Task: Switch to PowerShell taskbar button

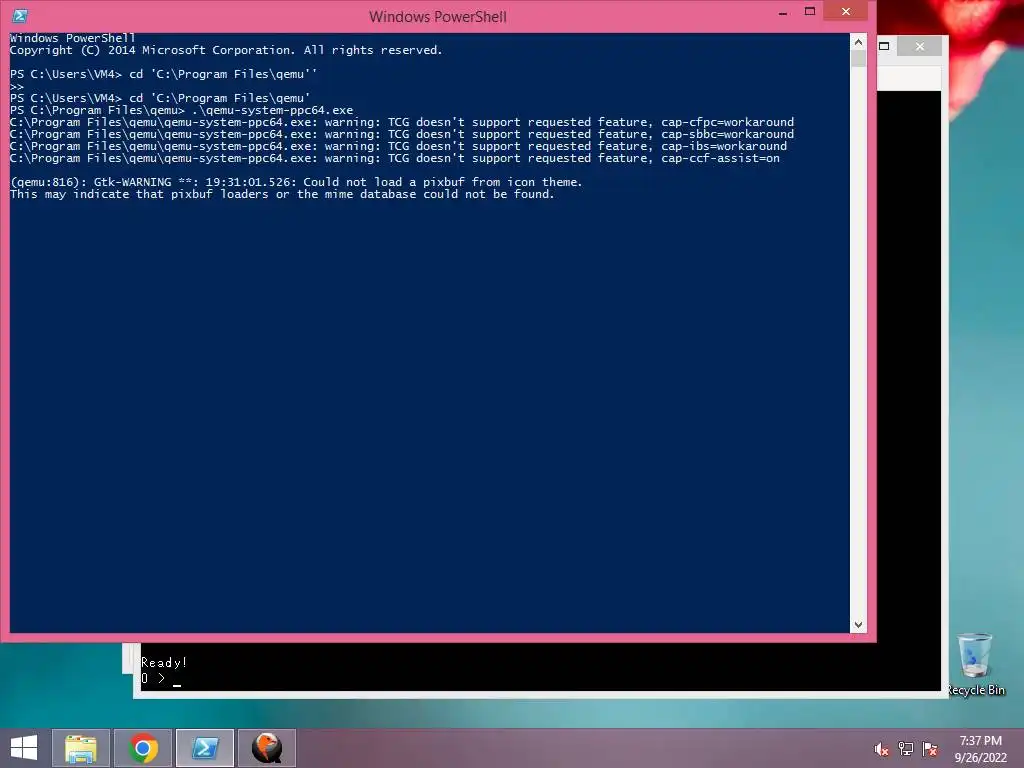Action: click(205, 748)
